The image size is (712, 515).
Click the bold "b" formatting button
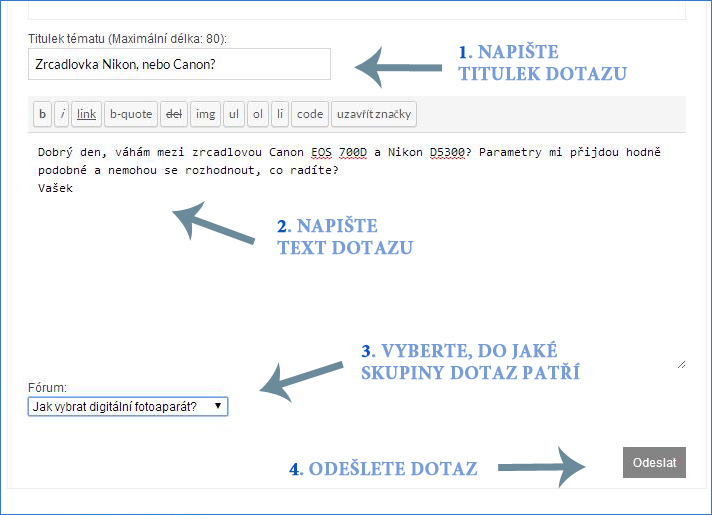coord(42,114)
